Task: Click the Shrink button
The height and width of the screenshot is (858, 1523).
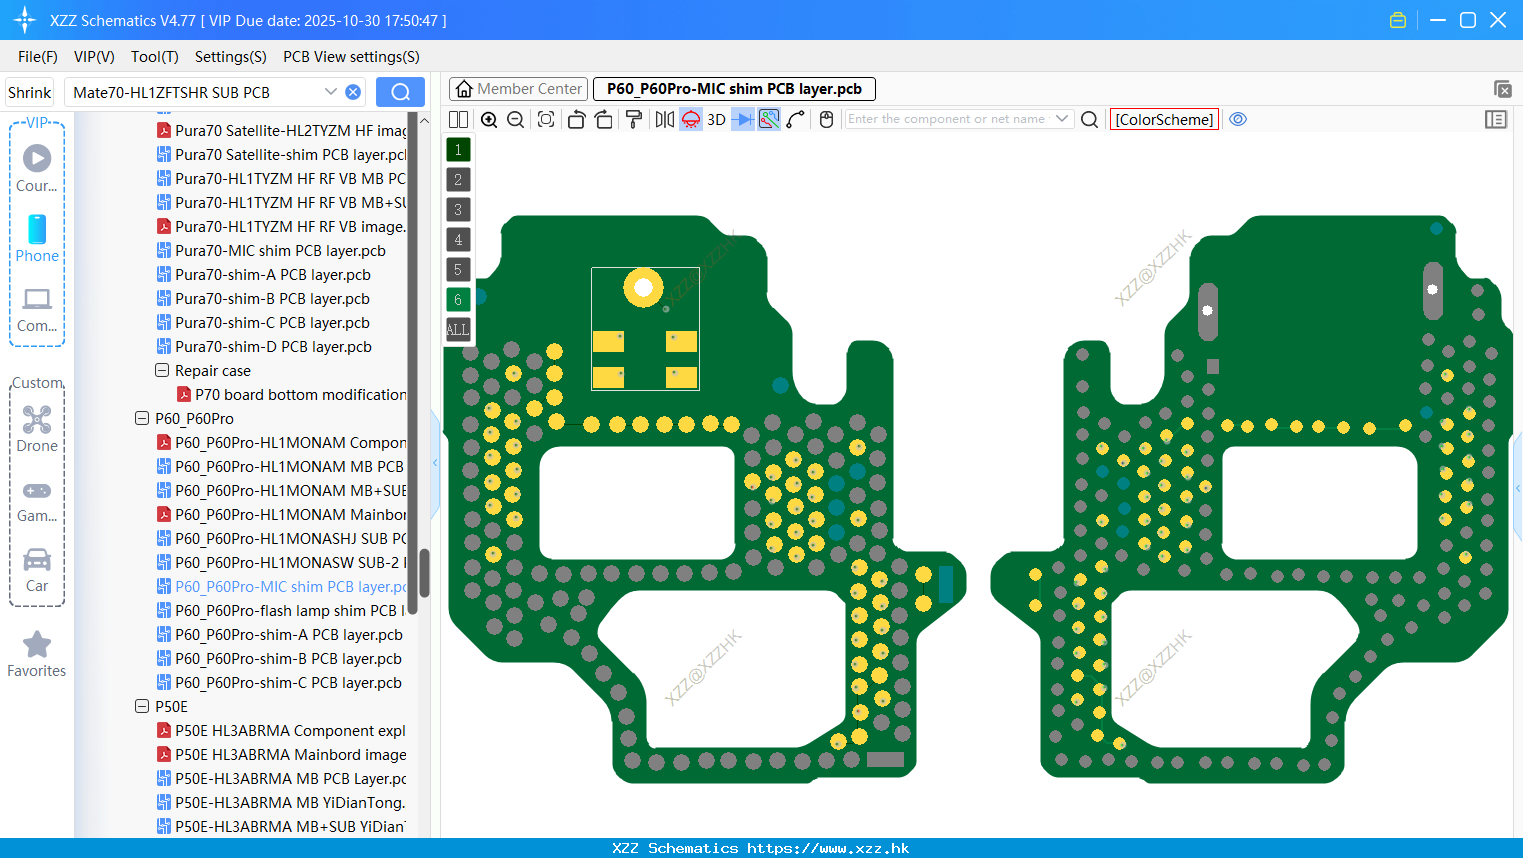Action: click(x=30, y=92)
